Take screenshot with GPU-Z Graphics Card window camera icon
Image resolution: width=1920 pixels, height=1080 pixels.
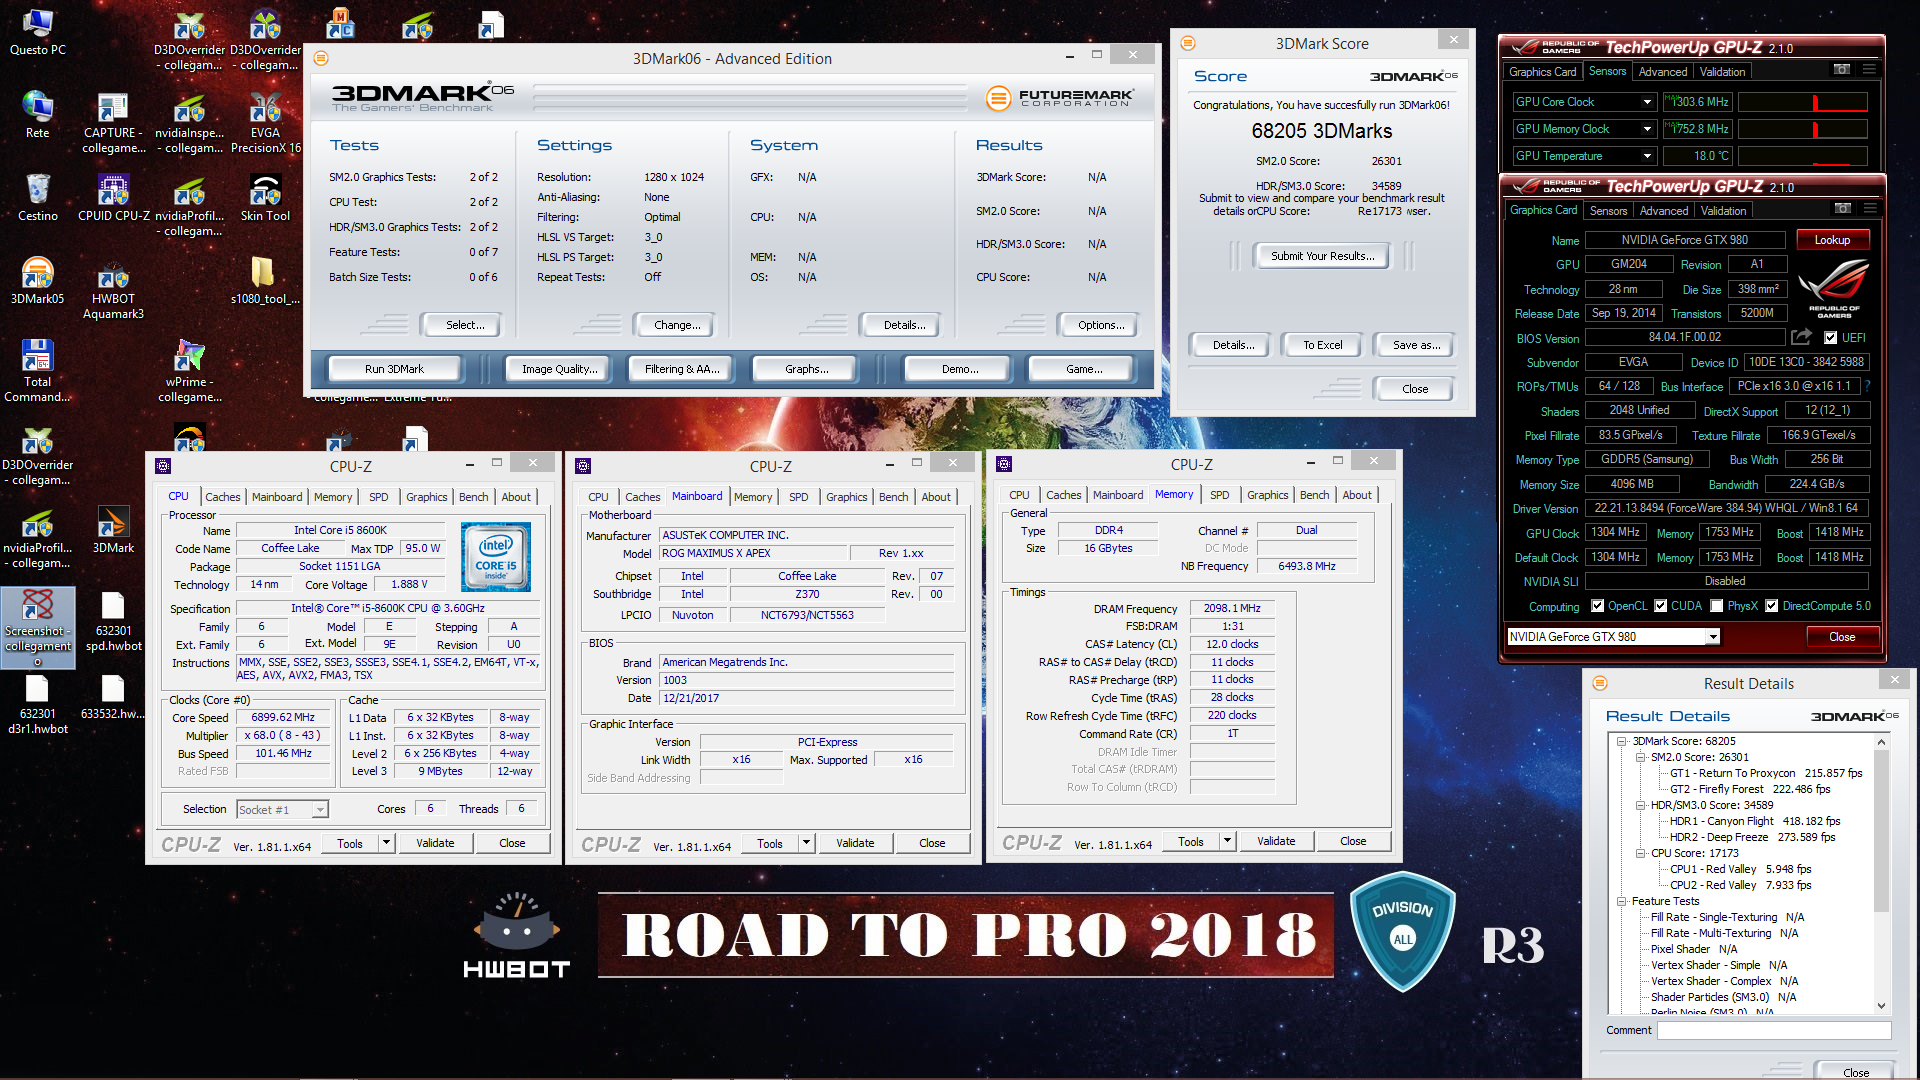(x=1842, y=209)
